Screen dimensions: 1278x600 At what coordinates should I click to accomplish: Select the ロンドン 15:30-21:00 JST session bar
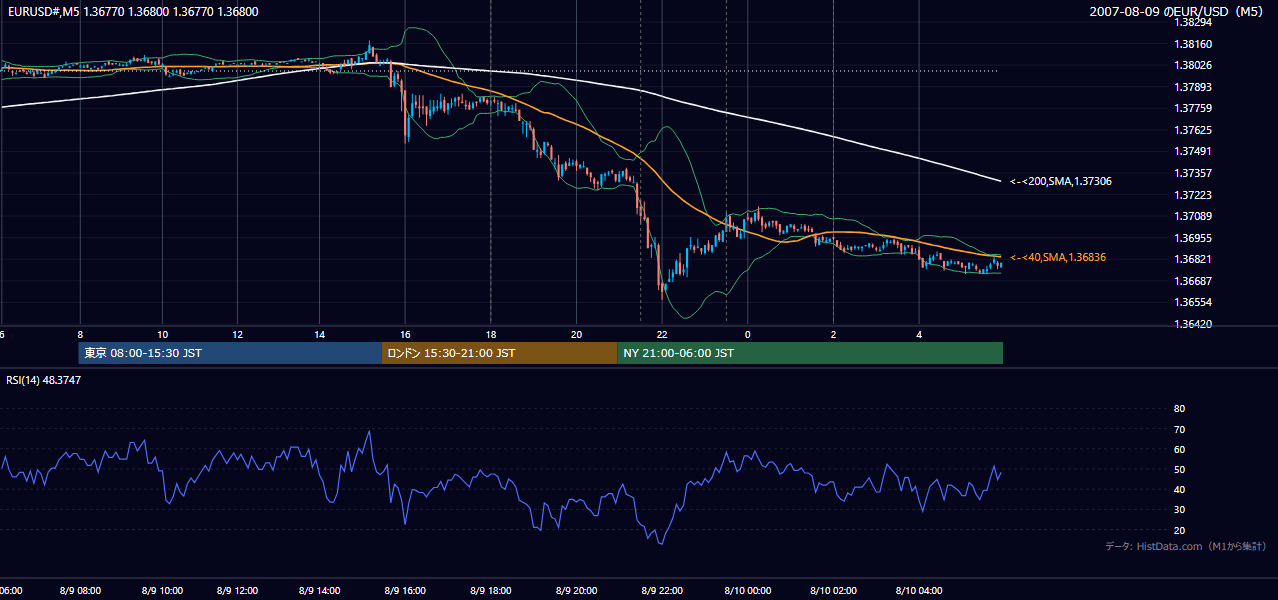(x=499, y=353)
